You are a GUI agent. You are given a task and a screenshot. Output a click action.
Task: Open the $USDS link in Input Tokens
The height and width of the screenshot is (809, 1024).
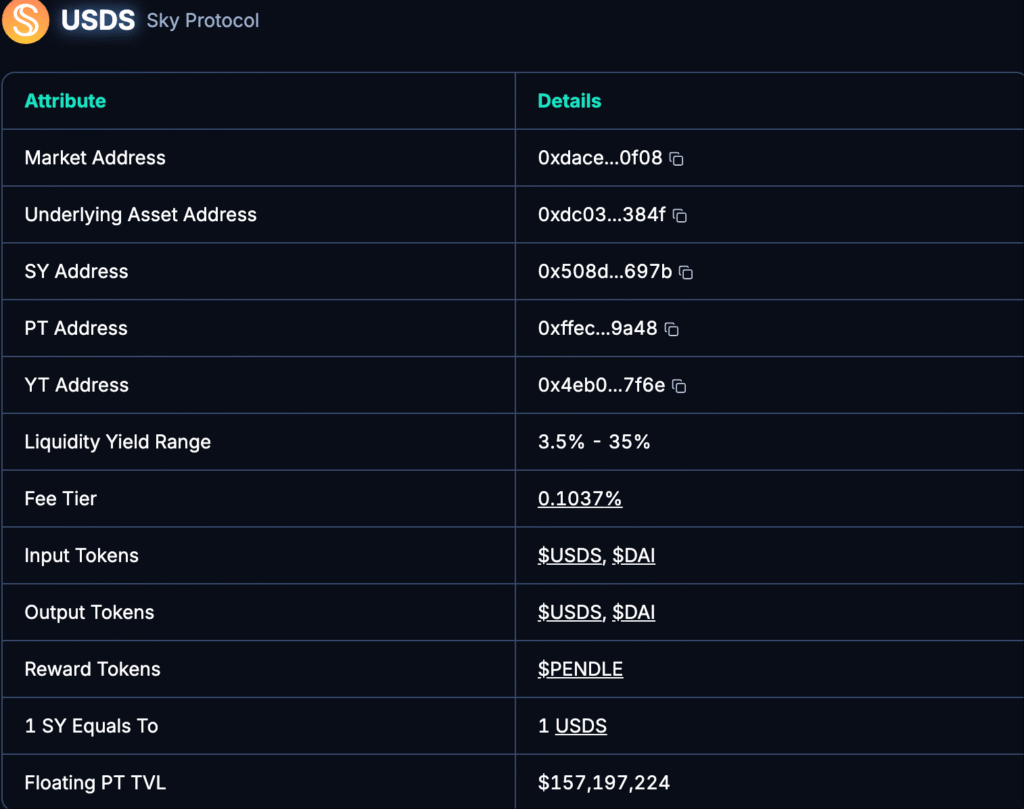569,555
